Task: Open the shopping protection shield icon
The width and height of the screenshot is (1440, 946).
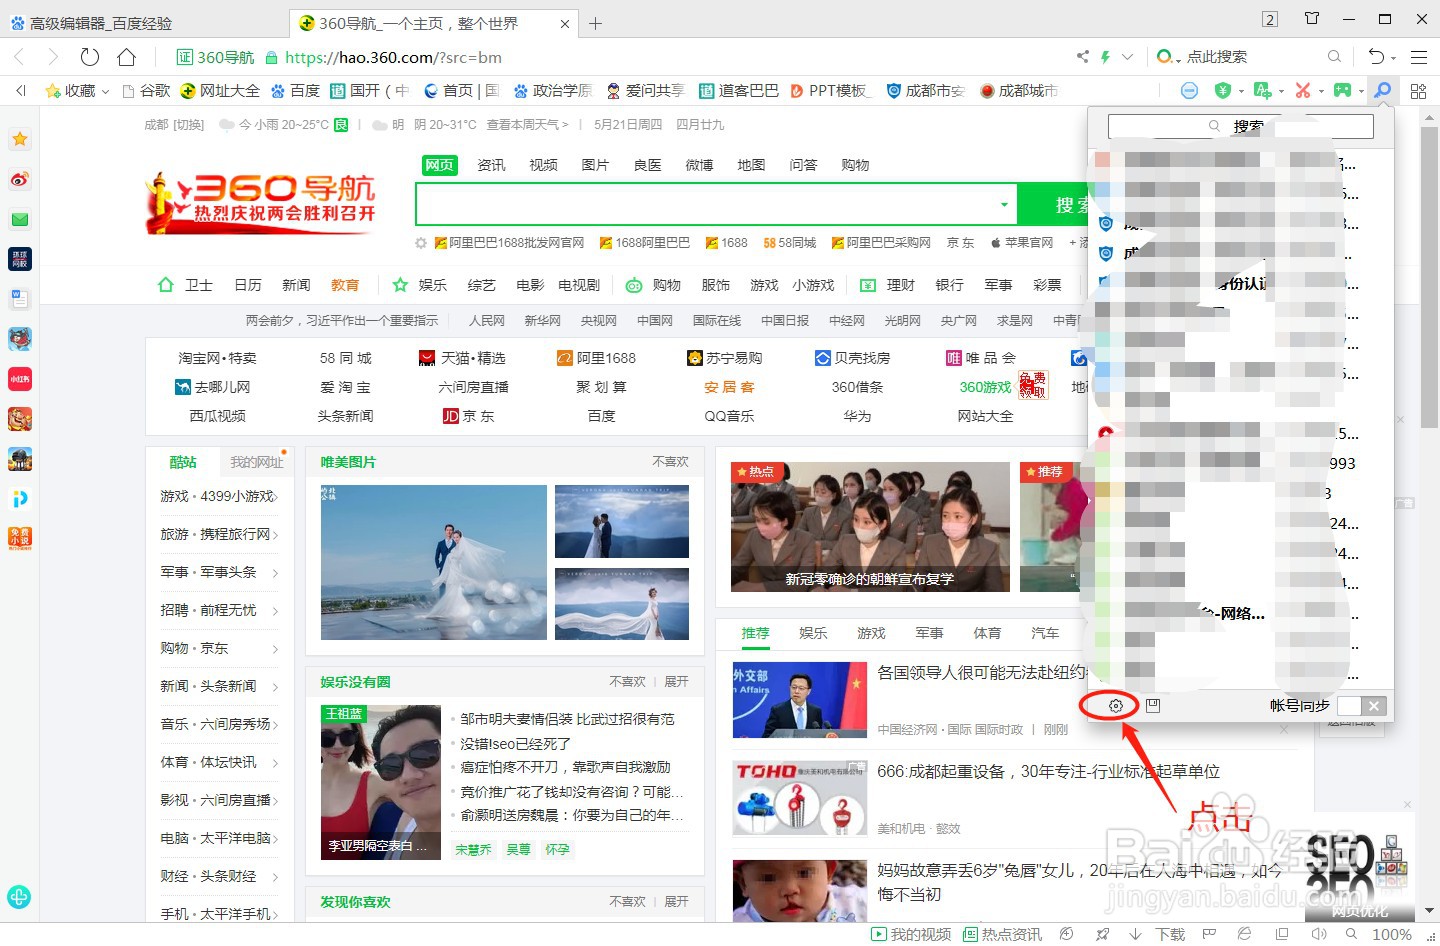Action: coord(1222,90)
